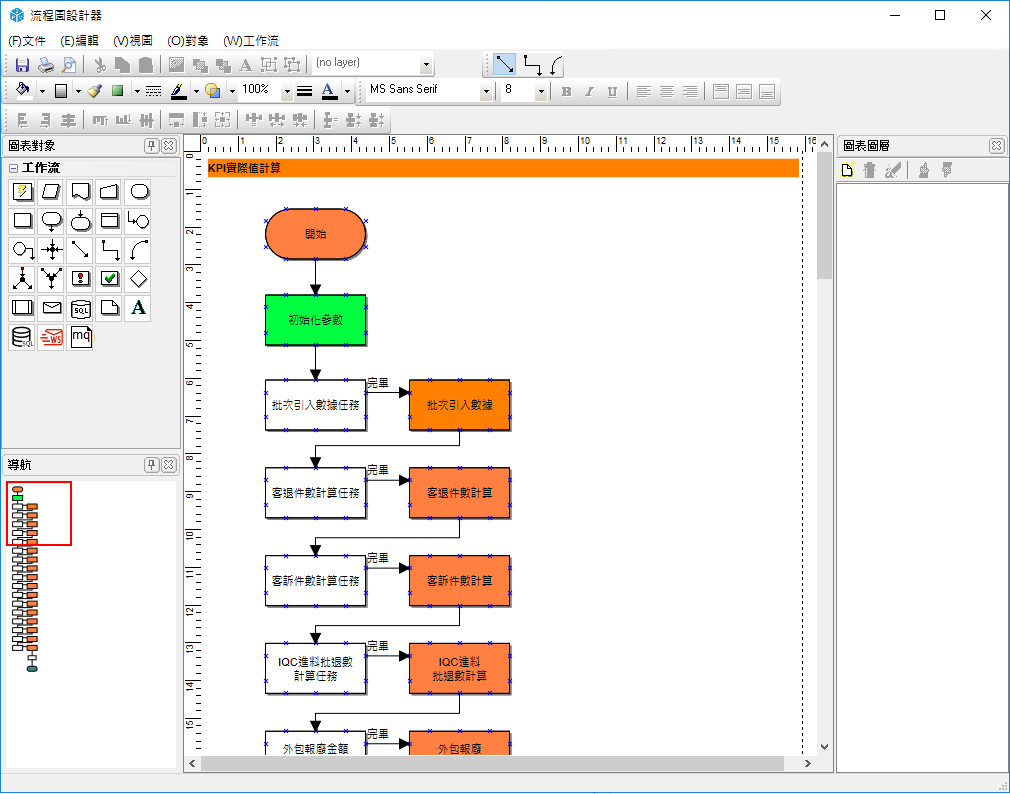The width and height of the screenshot is (1010, 794).
Task: Choose the red exclamation shape
Action: tap(81, 279)
